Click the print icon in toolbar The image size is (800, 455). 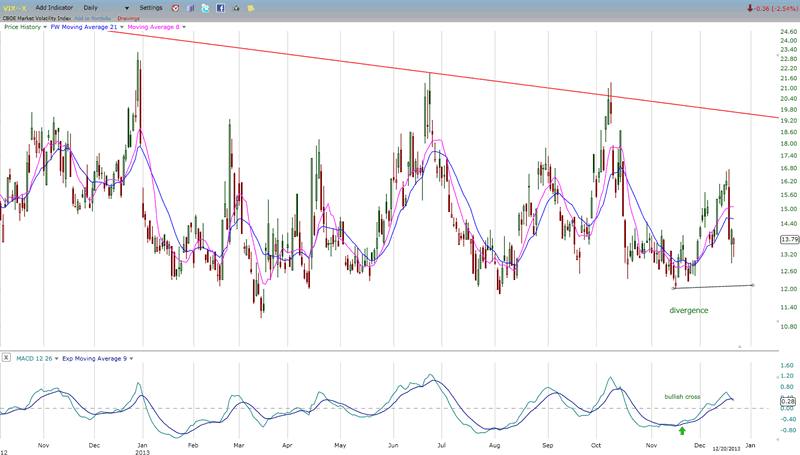(234, 7)
